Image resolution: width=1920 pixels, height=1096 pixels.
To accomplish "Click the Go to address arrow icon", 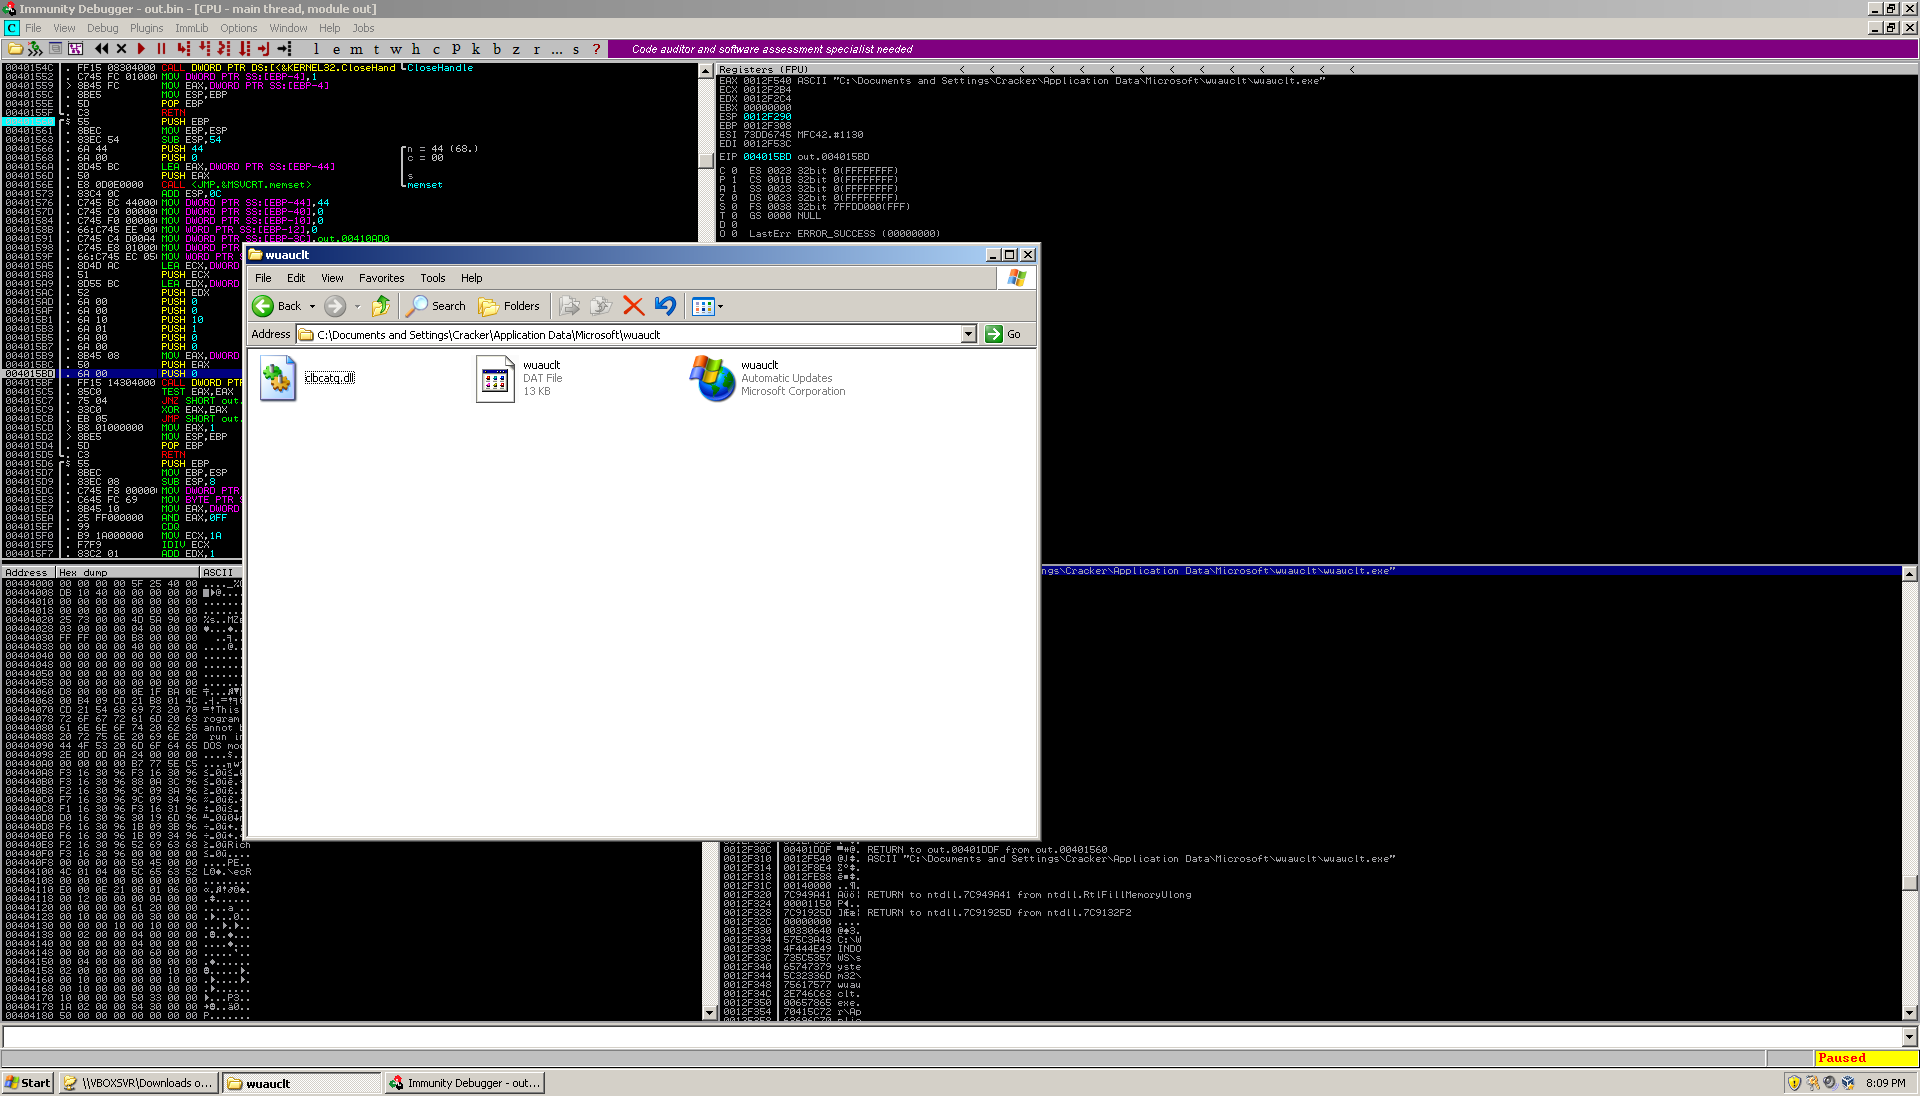I will [285, 49].
